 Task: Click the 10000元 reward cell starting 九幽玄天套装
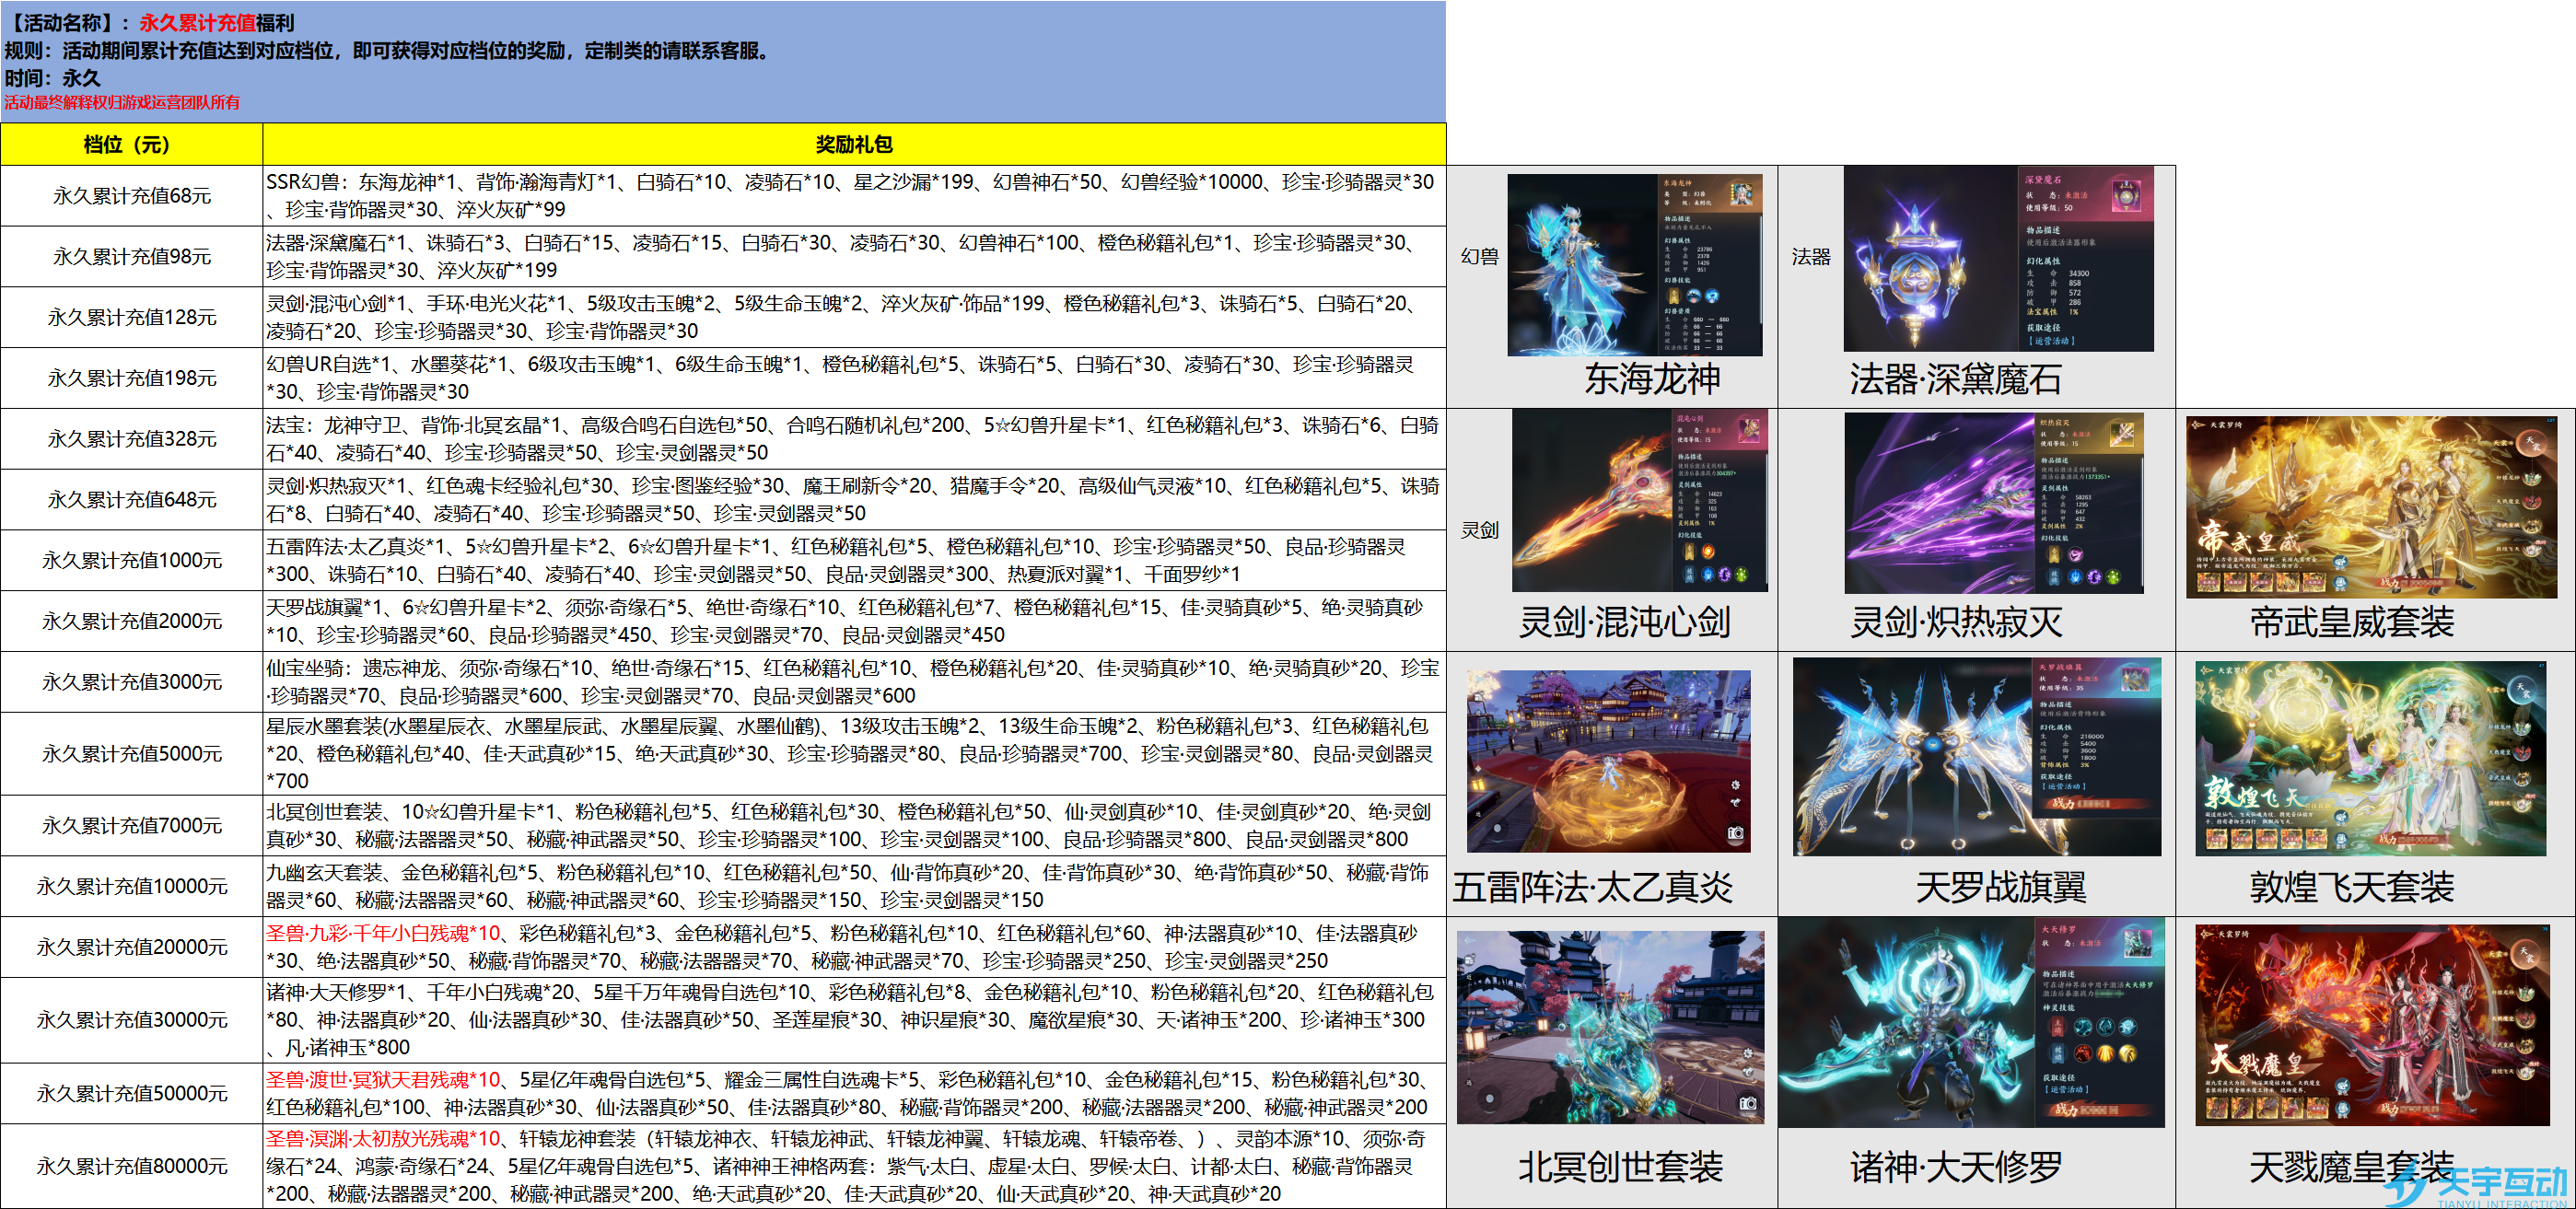tap(854, 887)
